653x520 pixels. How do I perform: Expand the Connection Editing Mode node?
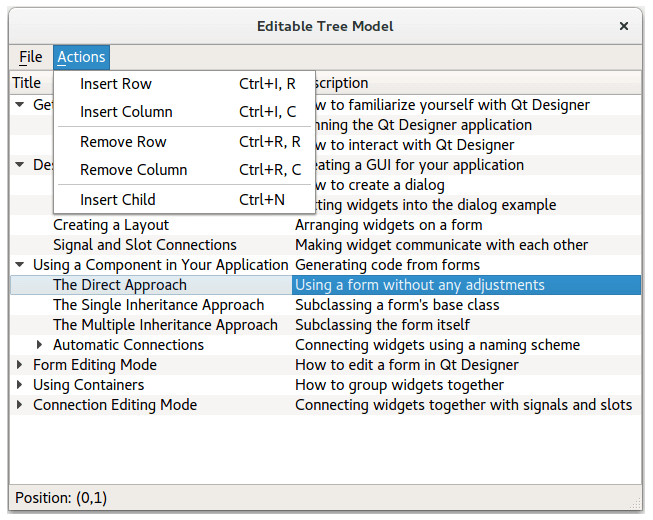click(20, 405)
